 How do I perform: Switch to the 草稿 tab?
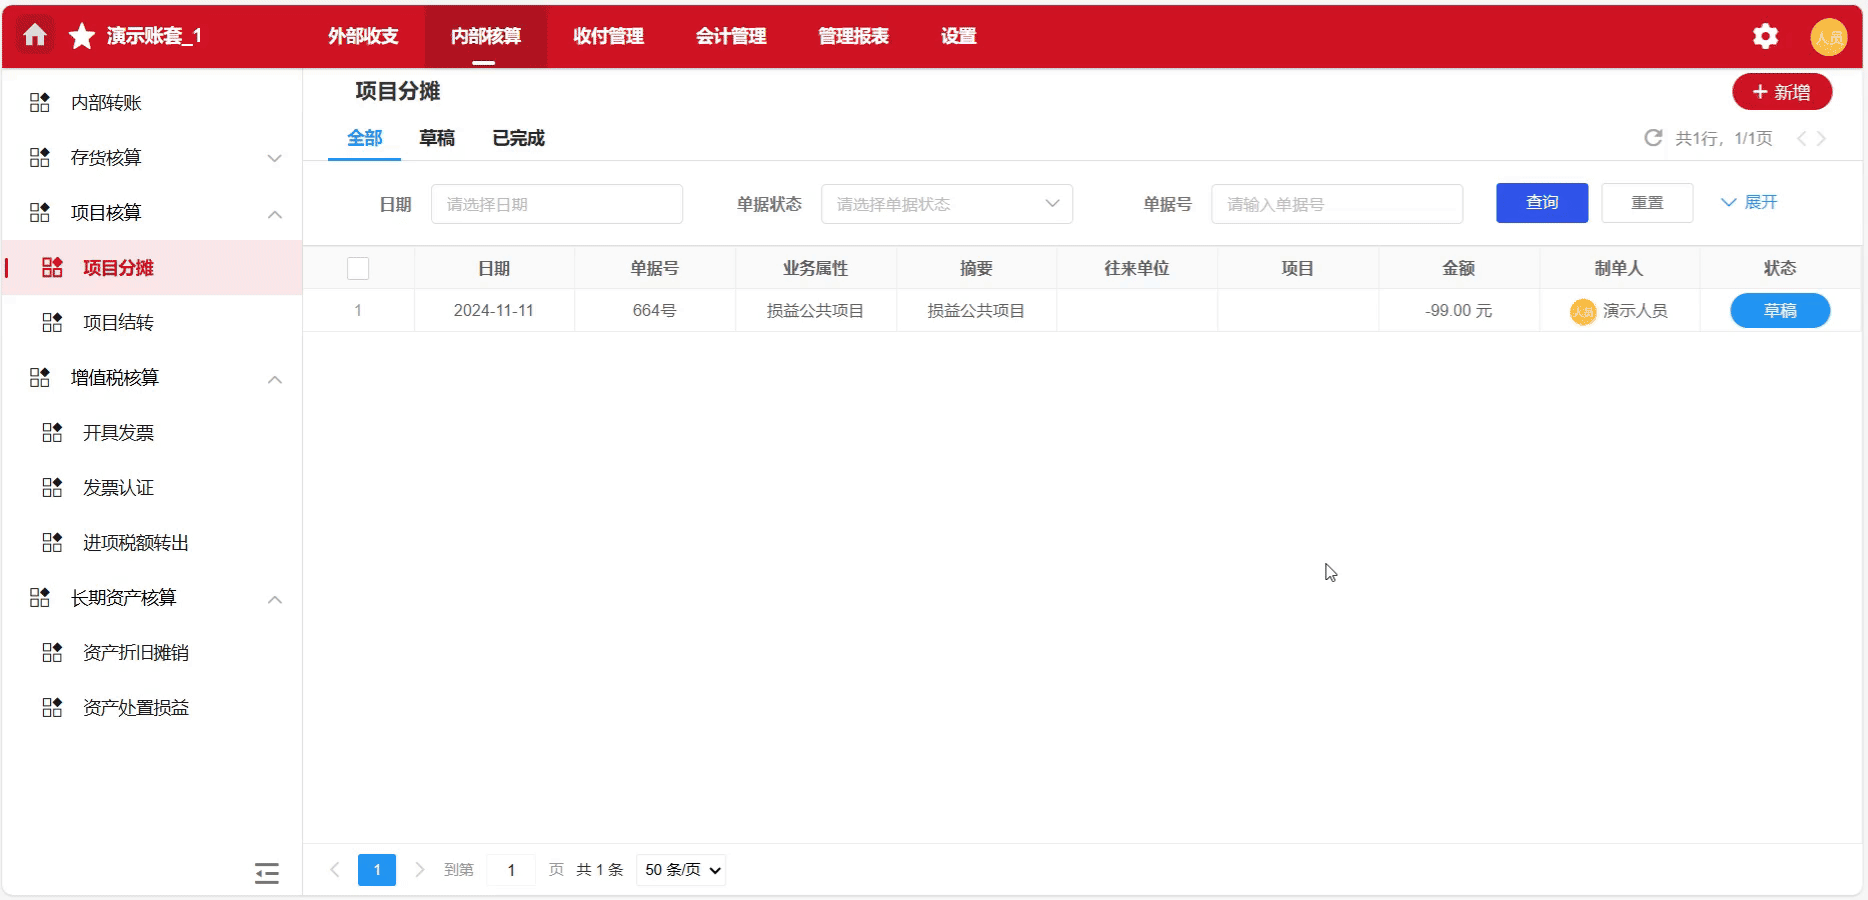[x=437, y=138]
